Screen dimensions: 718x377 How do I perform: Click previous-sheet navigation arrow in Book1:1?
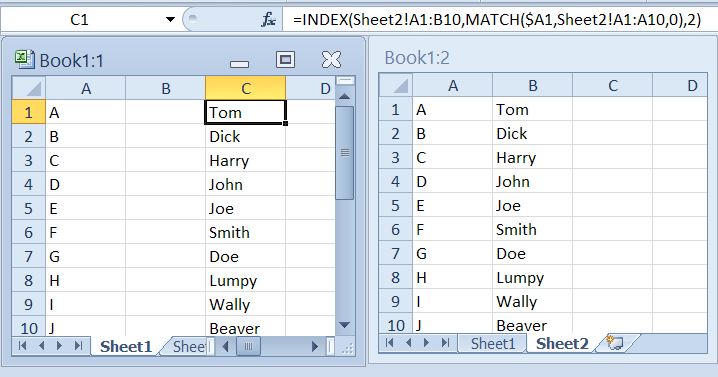(42, 346)
